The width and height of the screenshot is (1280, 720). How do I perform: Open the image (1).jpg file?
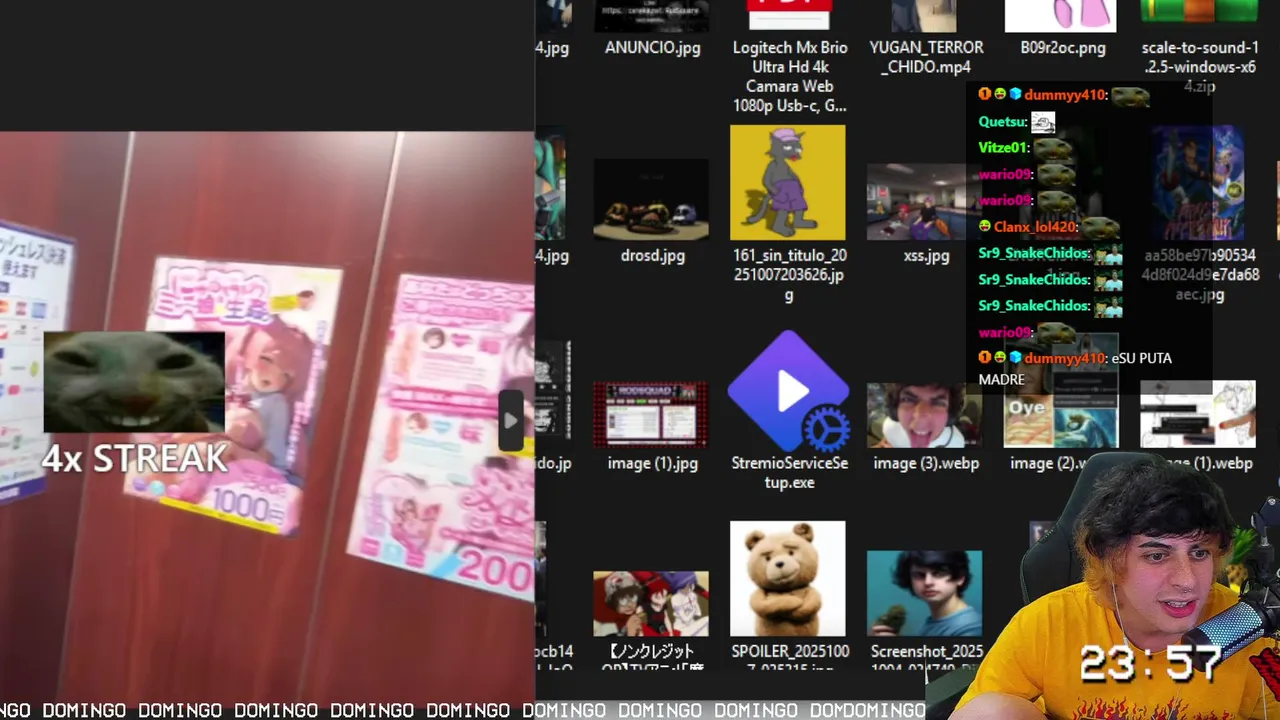pyautogui.click(x=651, y=414)
